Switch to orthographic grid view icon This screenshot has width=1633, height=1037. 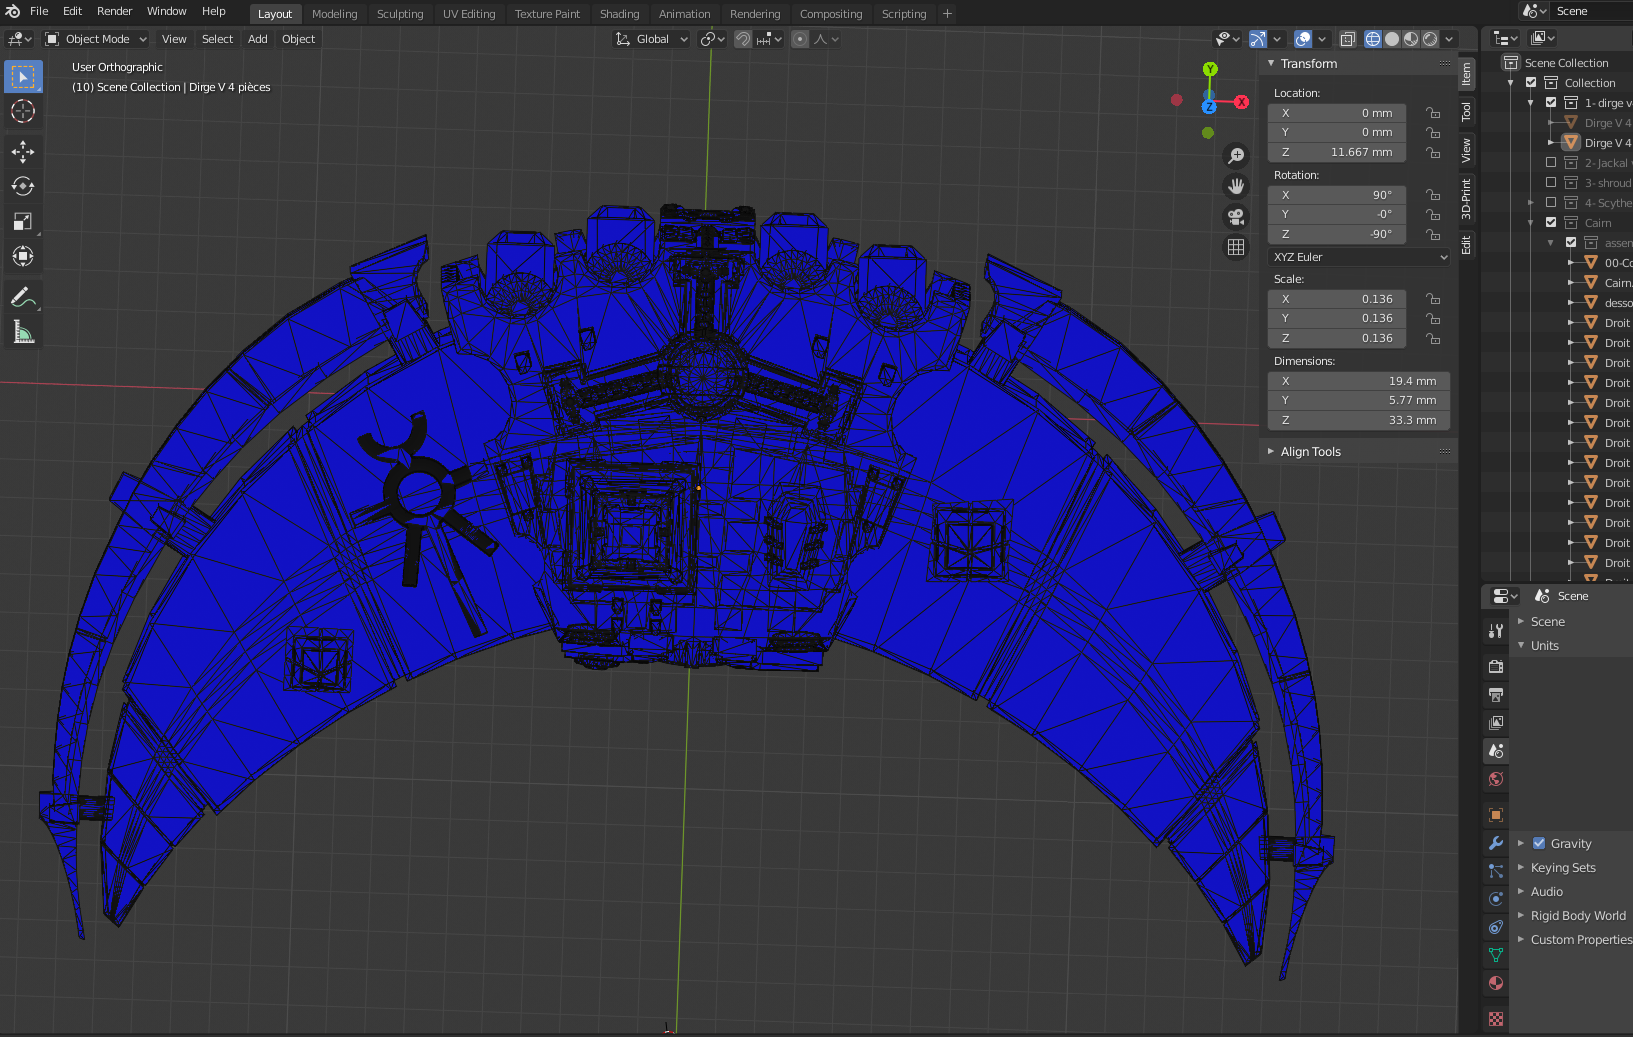(1236, 247)
